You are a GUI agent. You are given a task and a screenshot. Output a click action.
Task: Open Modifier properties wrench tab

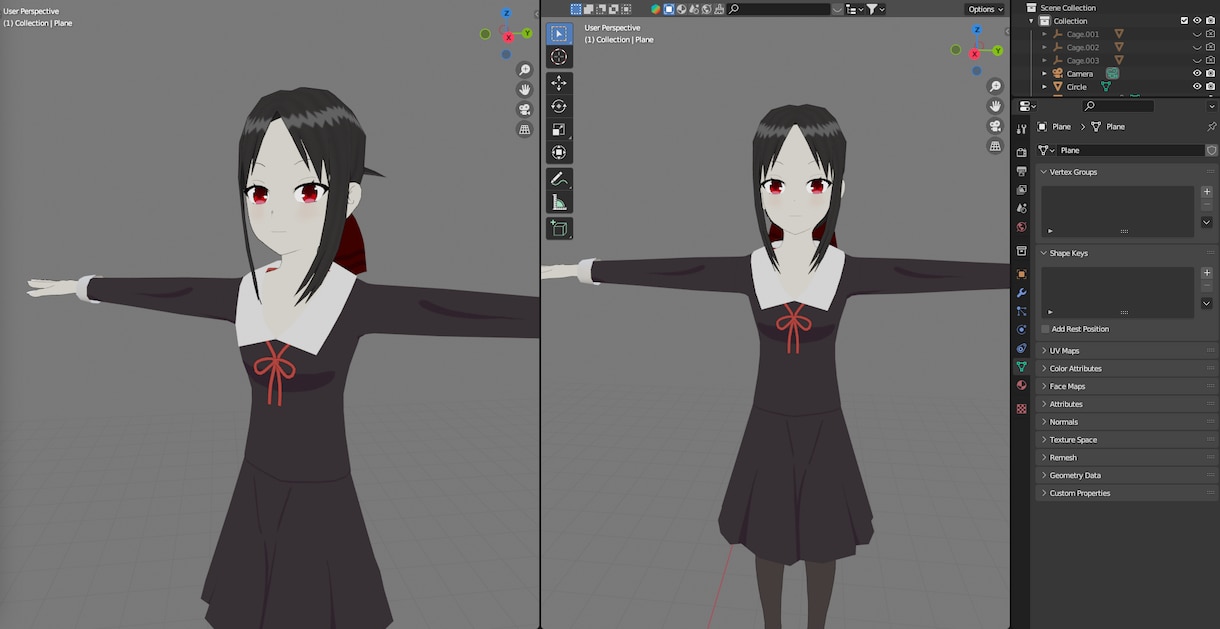[x=1021, y=293]
